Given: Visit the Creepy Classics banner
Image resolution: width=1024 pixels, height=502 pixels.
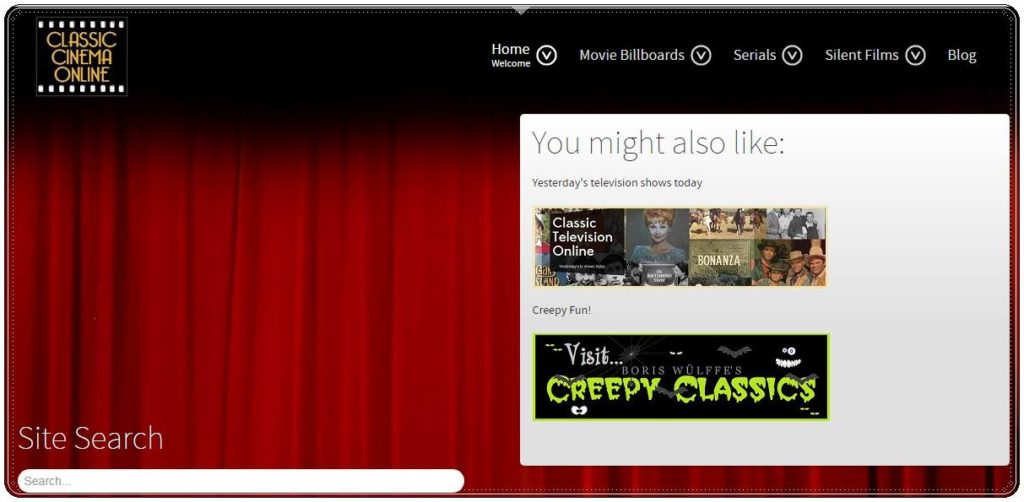Looking at the screenshot, I should coord(681,377).
